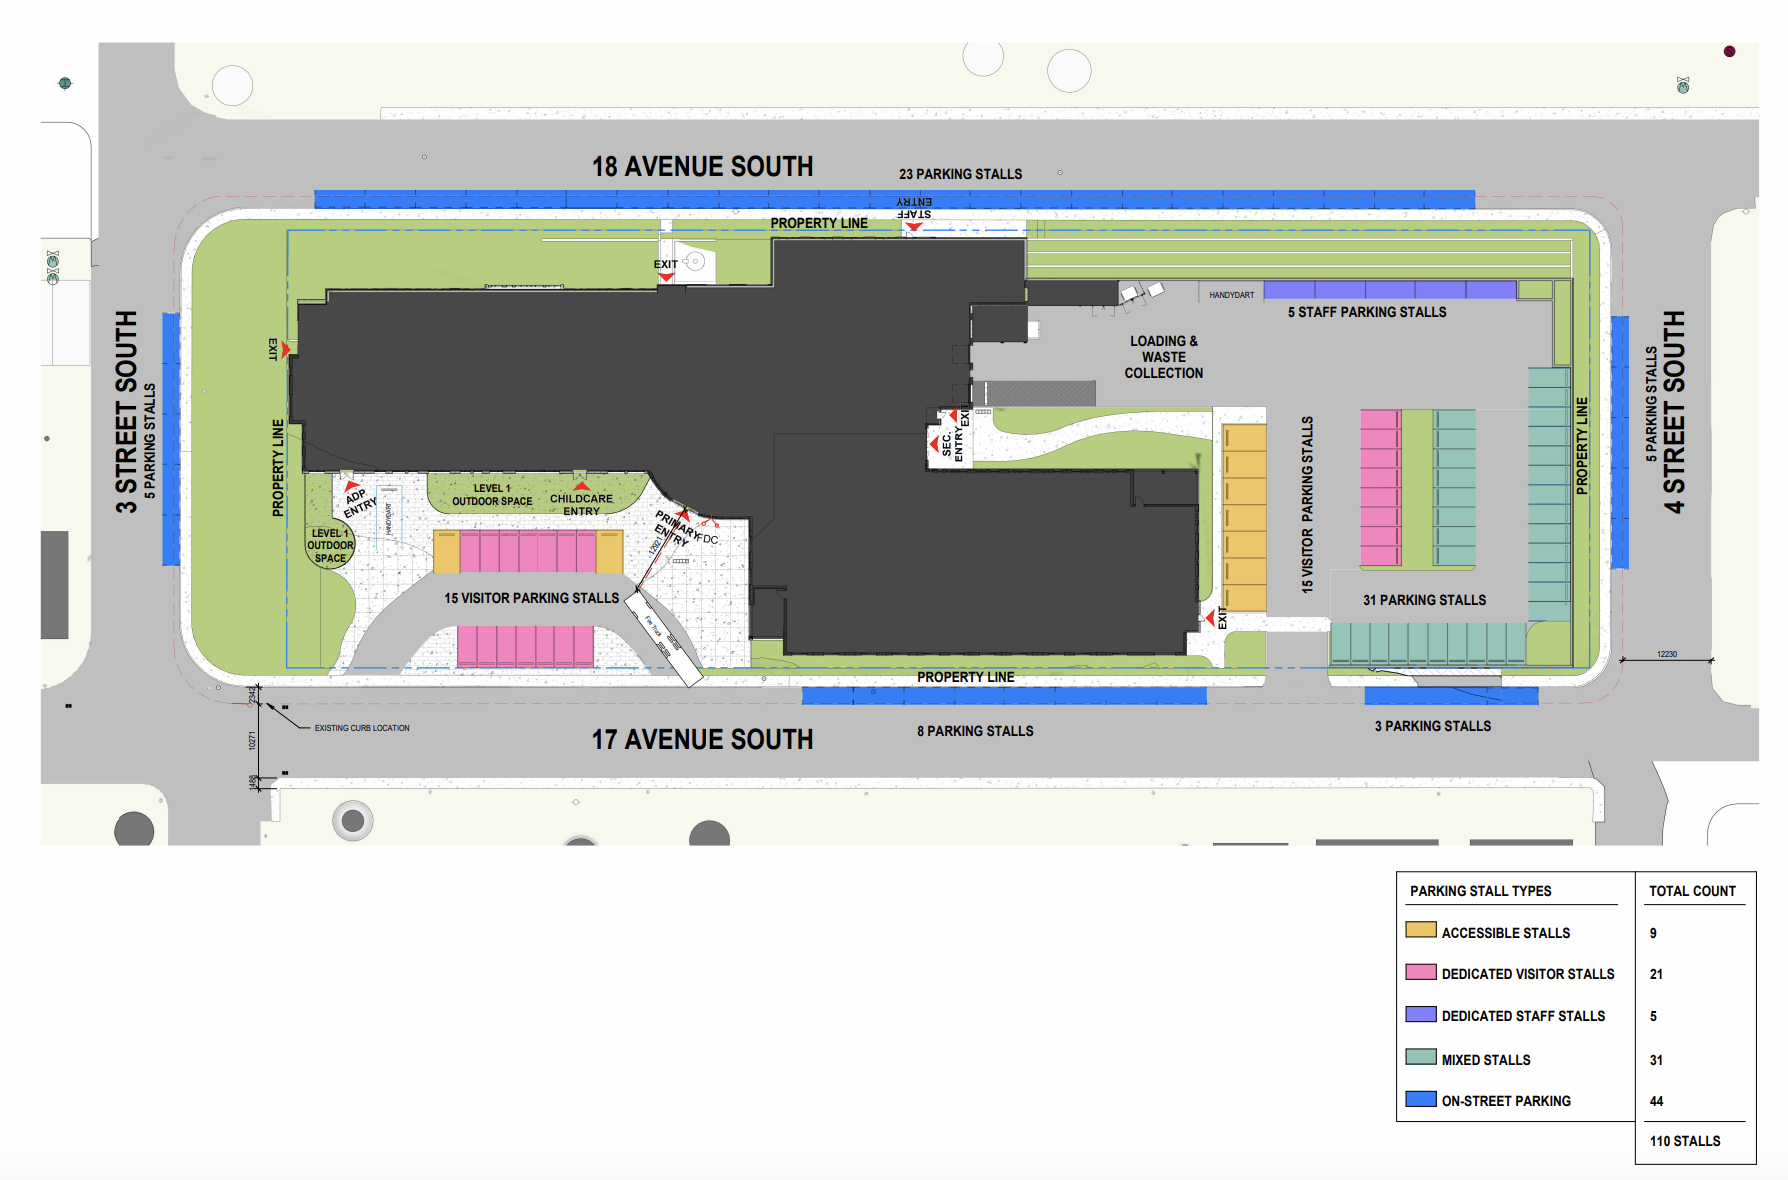Click the HANDYDART label near staff parking
The image size is (1788, 1180).
(1231, 295)
